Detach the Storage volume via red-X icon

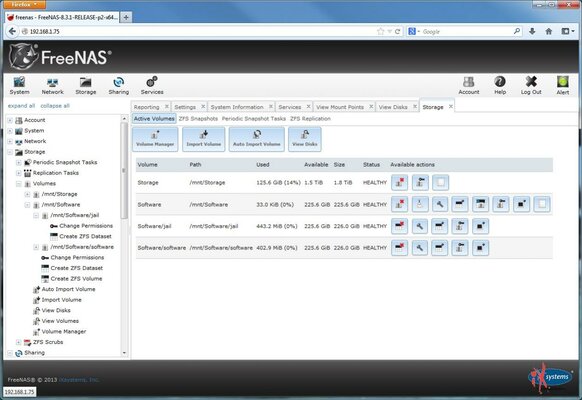(x=399, y=183)
